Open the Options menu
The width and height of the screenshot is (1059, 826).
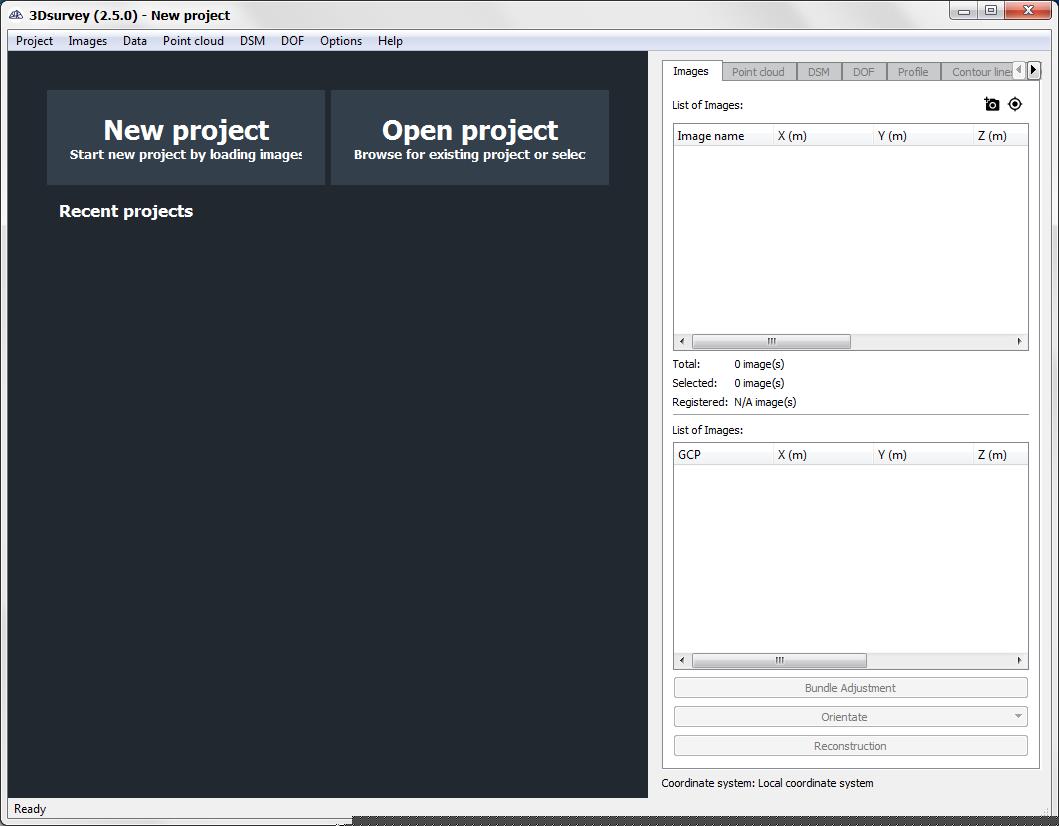pyautogui.click(x=341, y=41)
